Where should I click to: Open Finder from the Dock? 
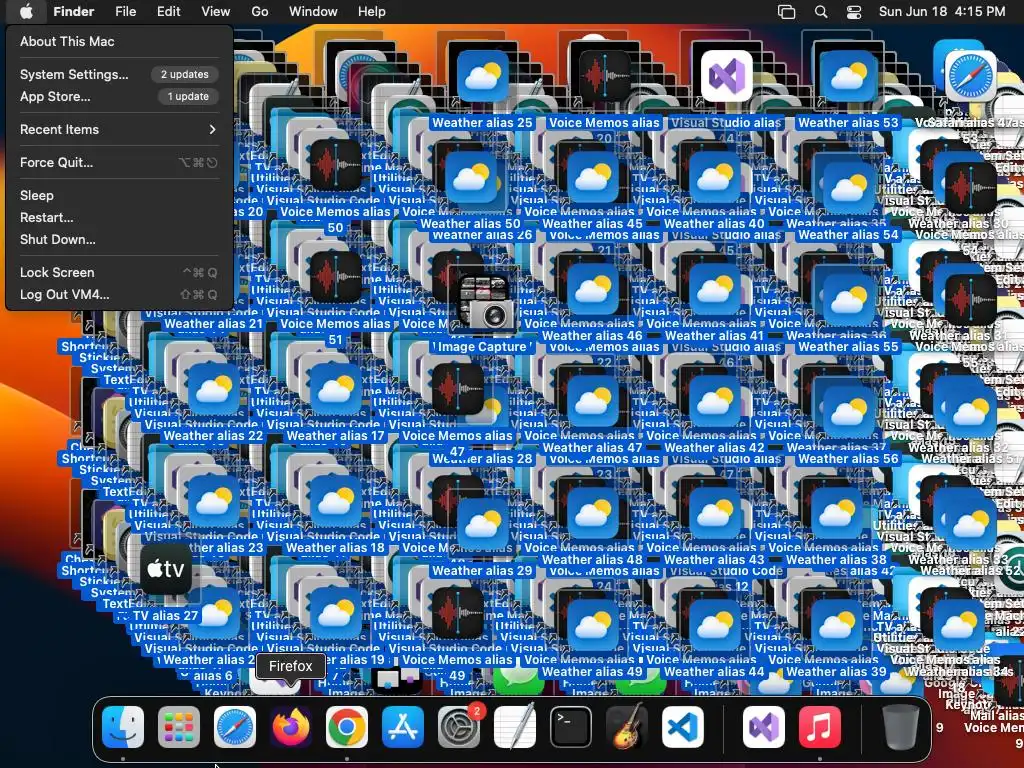tap(123, 727)
